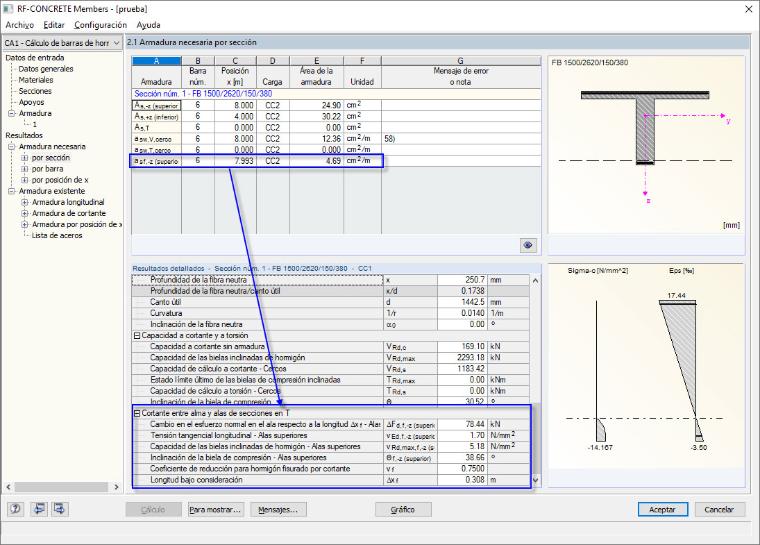Expand the por posición de x node

coord(25,180)
